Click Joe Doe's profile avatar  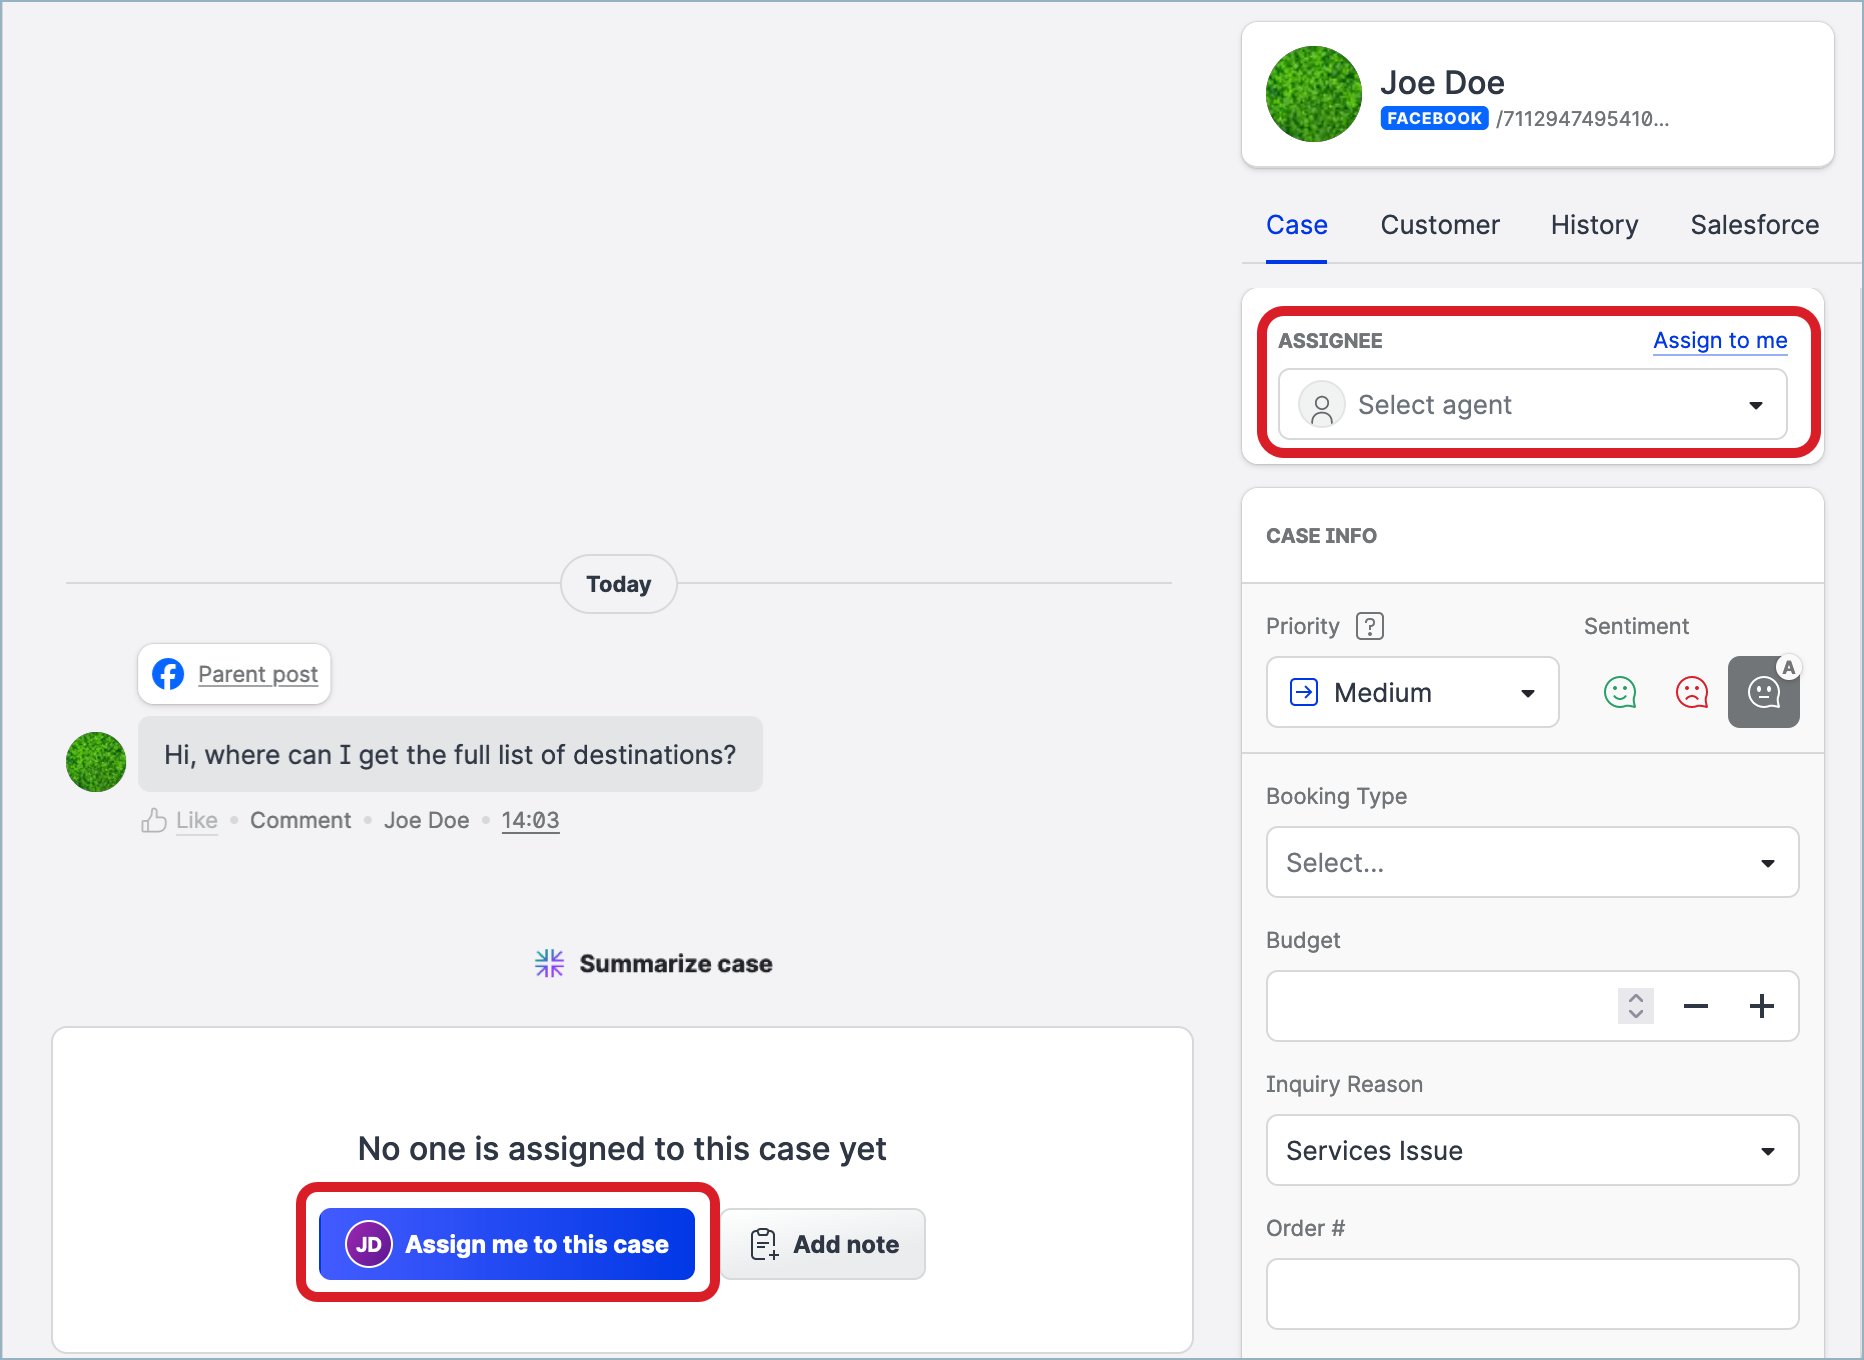tap(1313, 94)
